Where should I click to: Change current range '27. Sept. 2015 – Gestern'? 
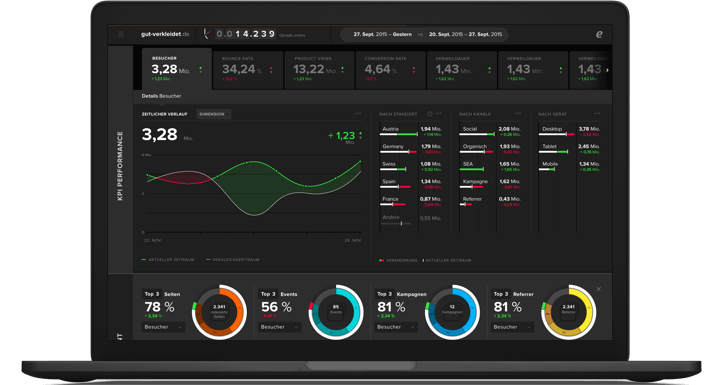pos(382,34)
